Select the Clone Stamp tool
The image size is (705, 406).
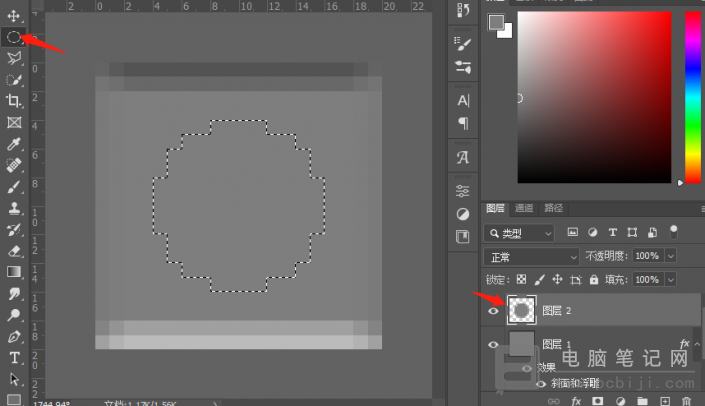click(13, 209)
